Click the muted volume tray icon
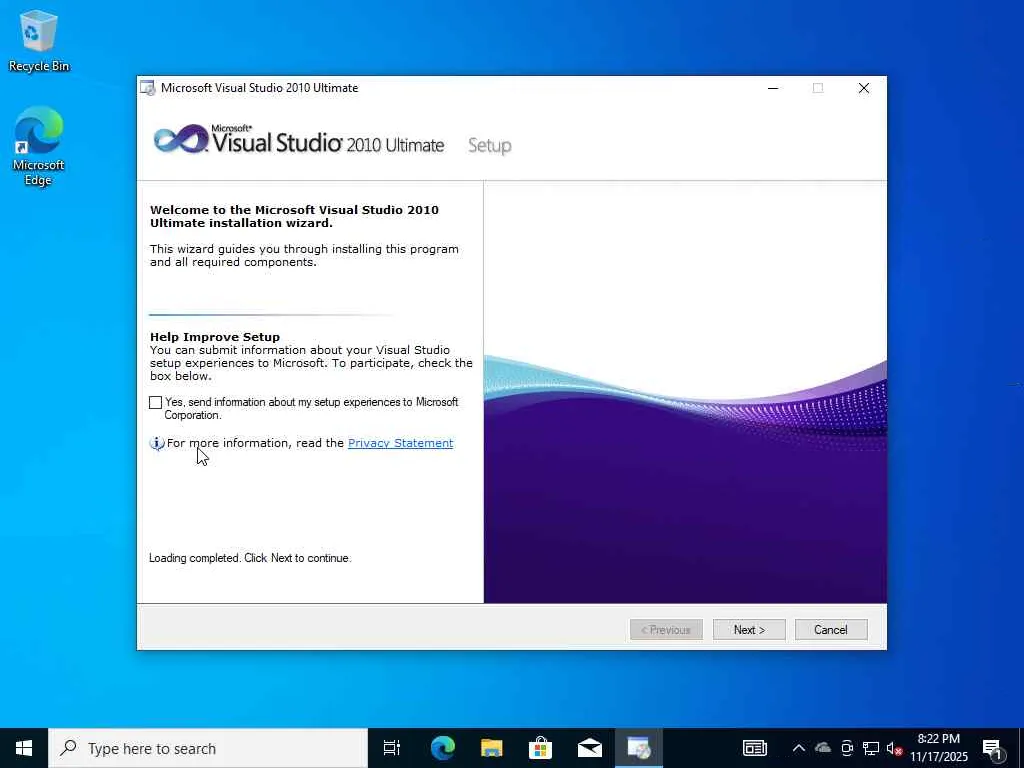Image resolution: width=1024 pixels, height=768 pixels. pos(895,748)
